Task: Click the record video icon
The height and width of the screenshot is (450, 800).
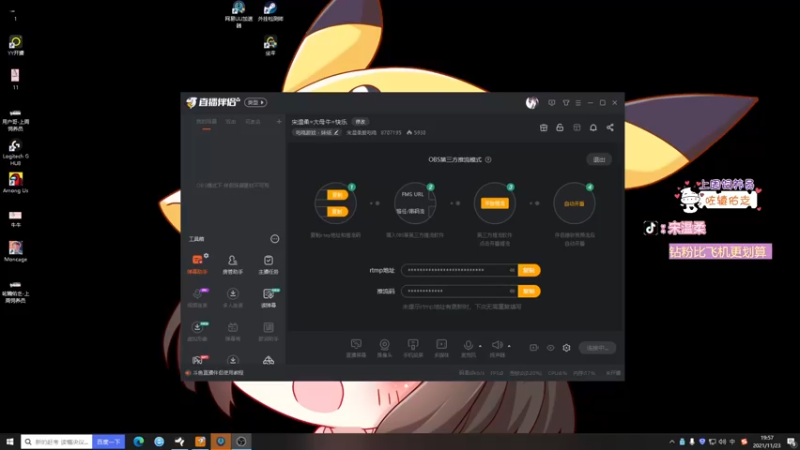Action: coord(534,347)
